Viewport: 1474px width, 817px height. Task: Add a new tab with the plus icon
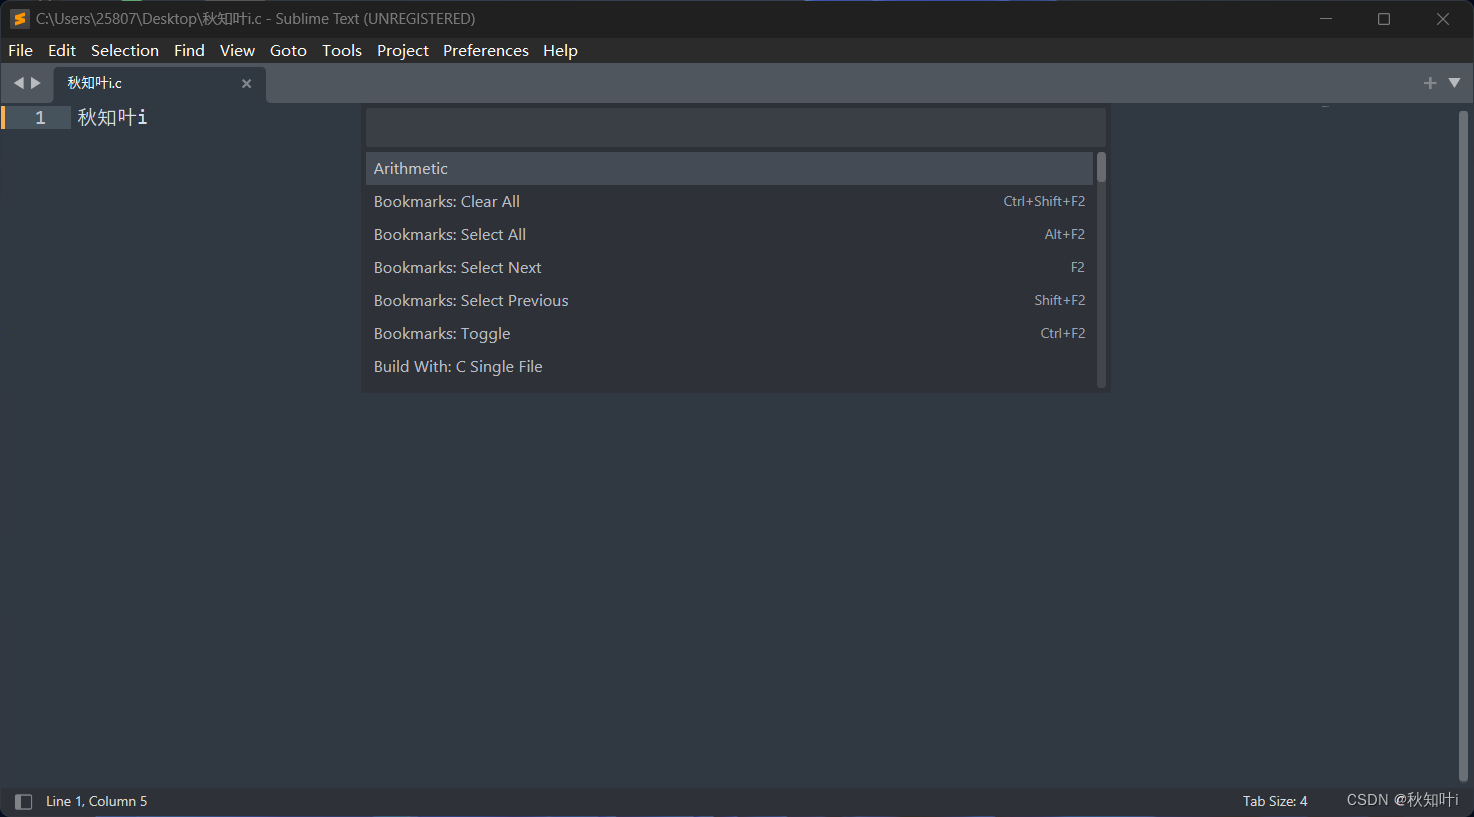pyautogui.click(x=1430, y=83)
